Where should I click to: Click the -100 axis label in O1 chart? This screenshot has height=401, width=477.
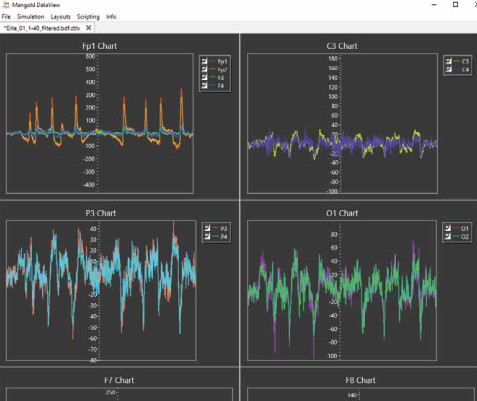(332, 356)
